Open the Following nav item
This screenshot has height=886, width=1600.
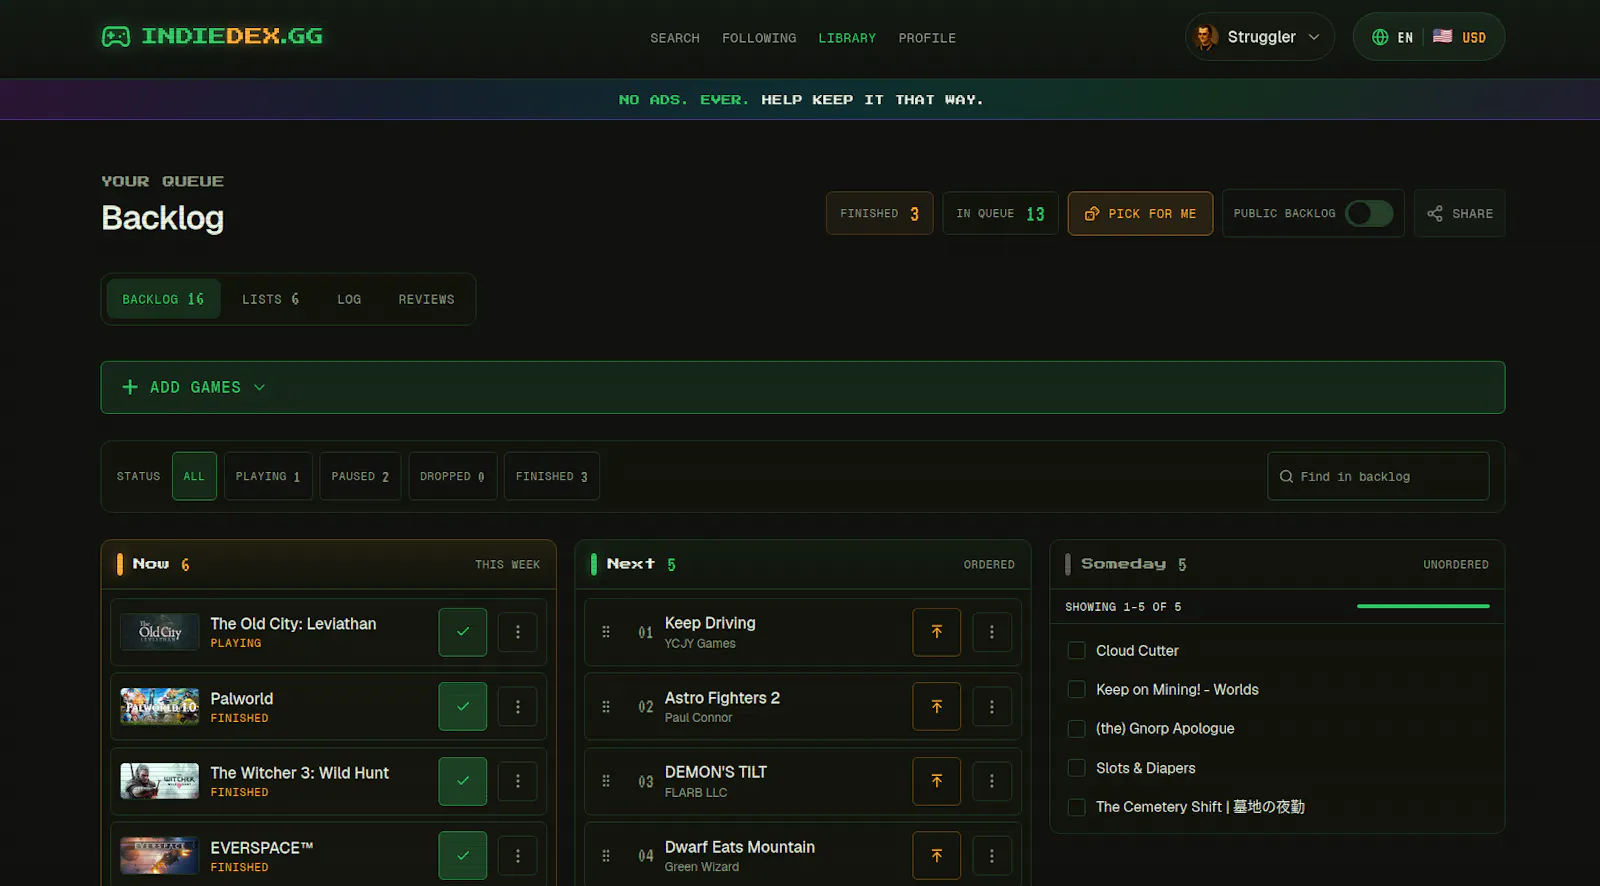pyautogui.click(x=759, y=38)
